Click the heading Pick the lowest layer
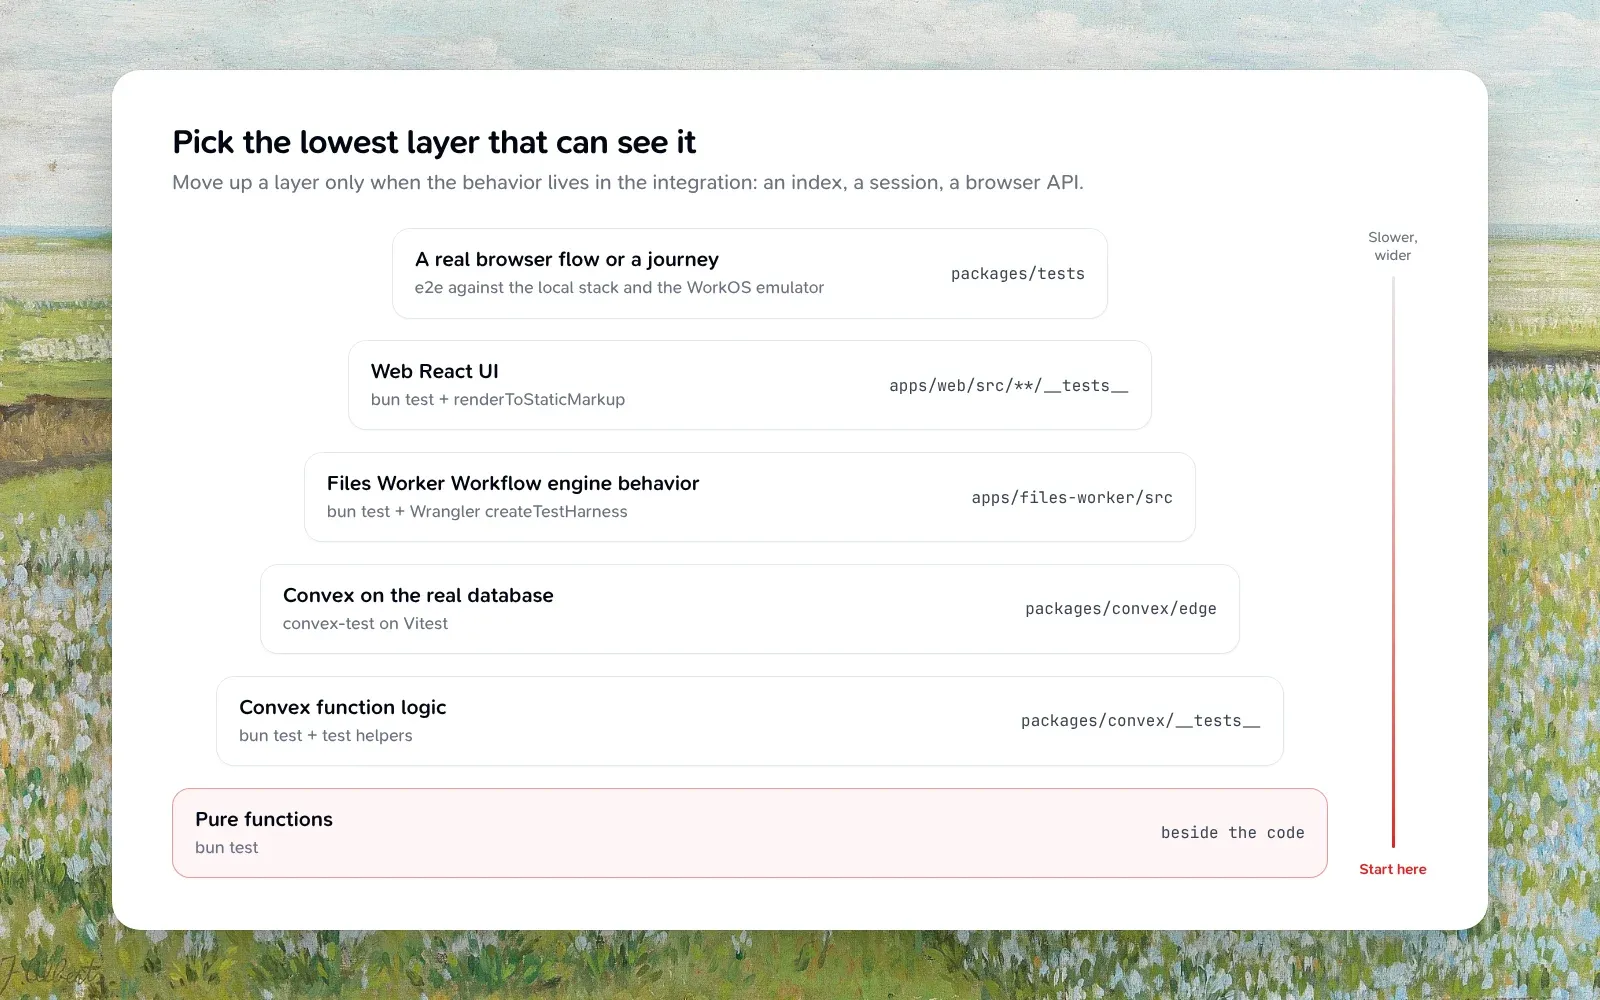The width and height of the screenshot is (1600, 1000). pyautogui.click(x=434, y=142)
